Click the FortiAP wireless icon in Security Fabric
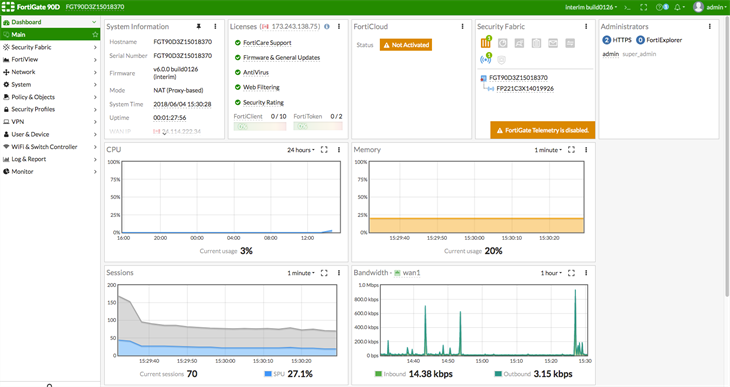Screen dimensions: 730x387 (x=485, y=59)
